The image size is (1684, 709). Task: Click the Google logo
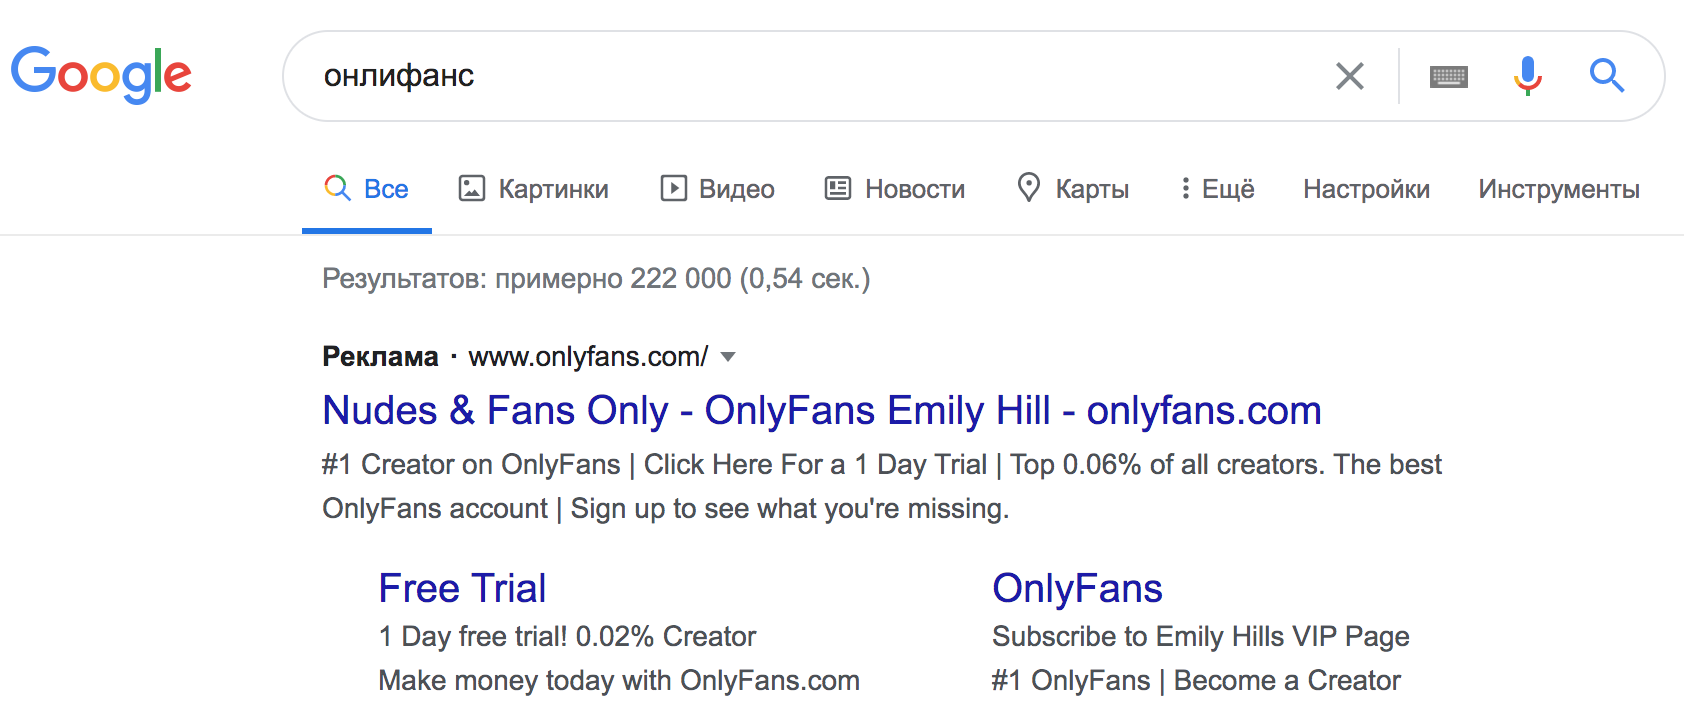click(101, 74)
